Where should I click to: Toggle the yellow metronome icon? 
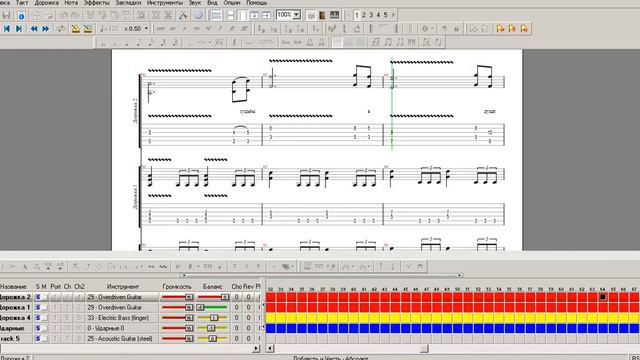[76, 29]
